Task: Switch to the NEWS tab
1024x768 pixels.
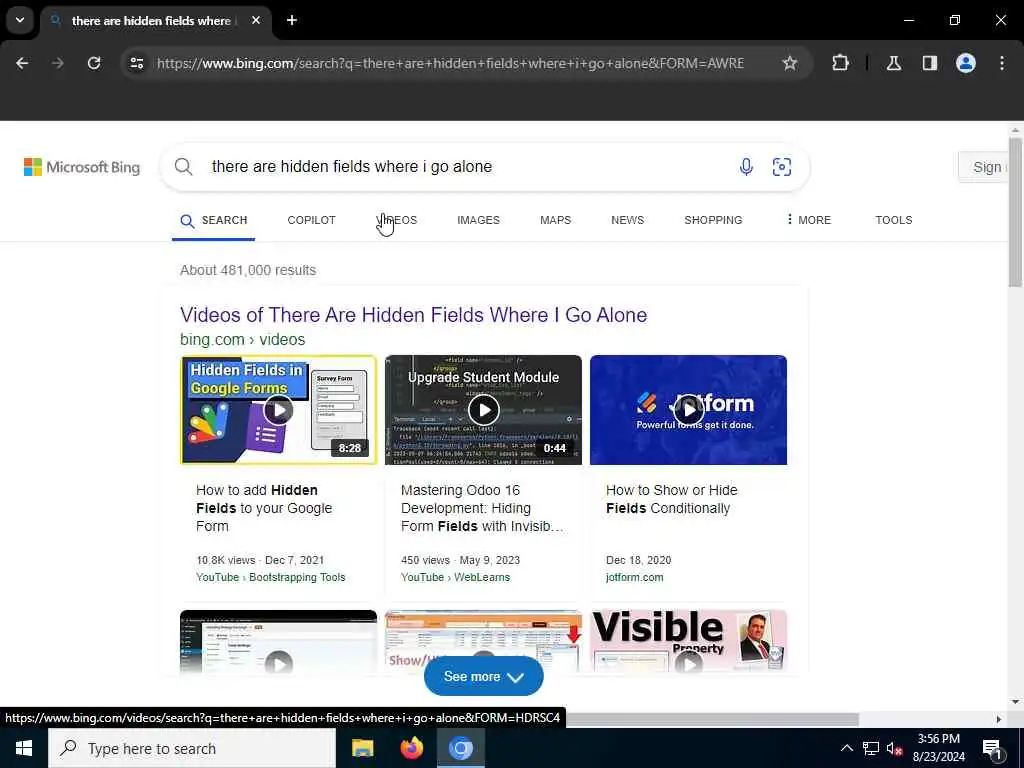Action: click(x=627, y=220)
